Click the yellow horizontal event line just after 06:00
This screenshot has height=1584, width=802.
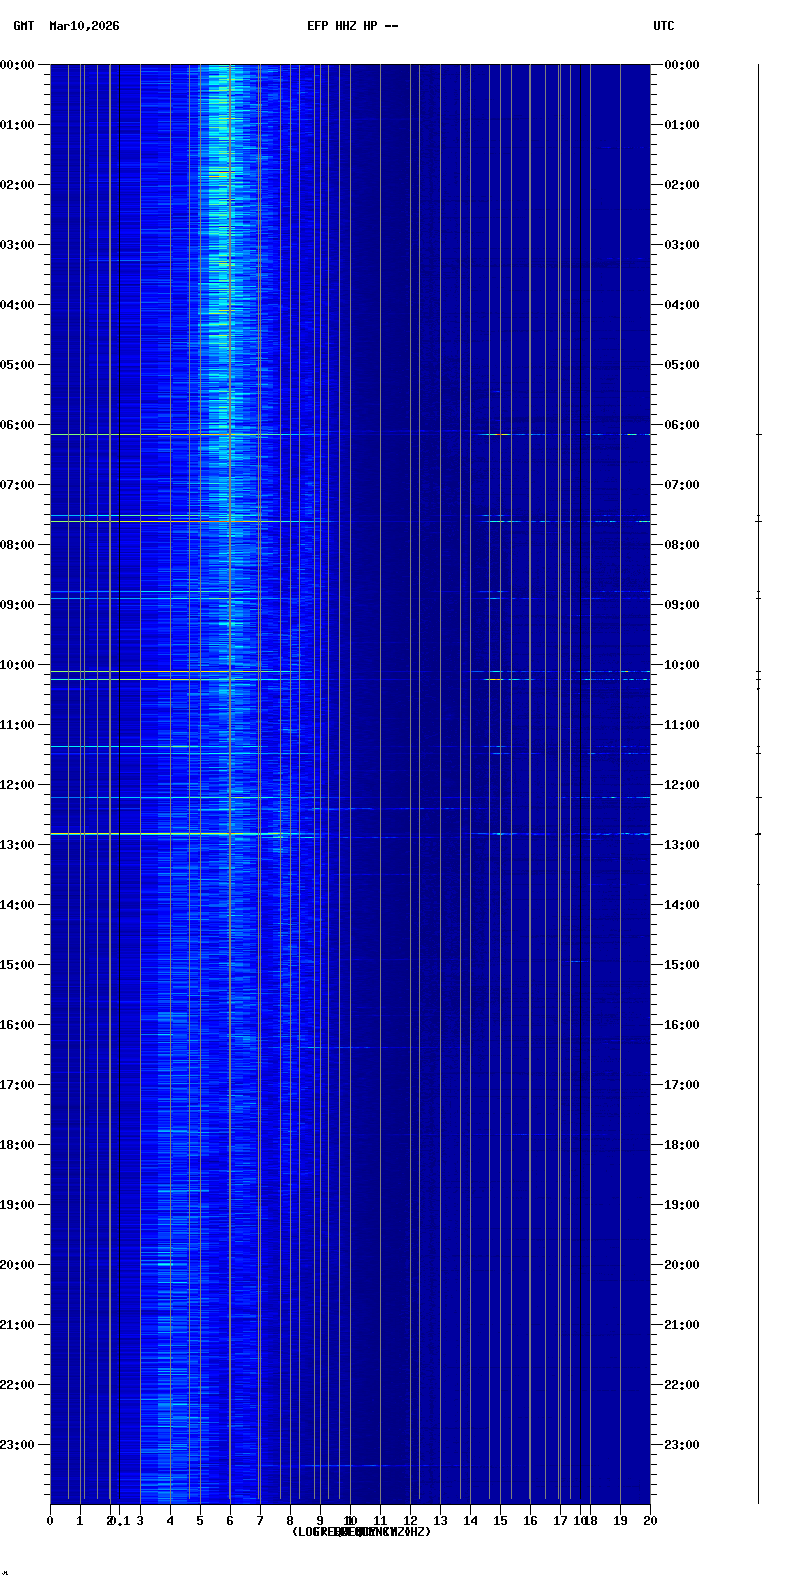[150, 435]
